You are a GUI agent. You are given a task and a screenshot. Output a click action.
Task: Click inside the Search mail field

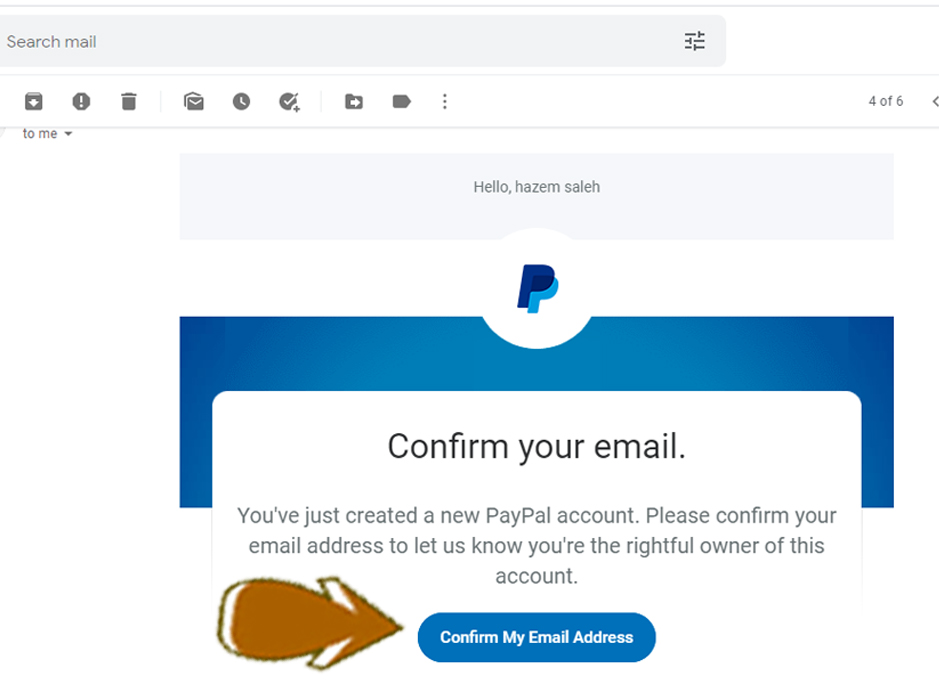tap(300, 42)
